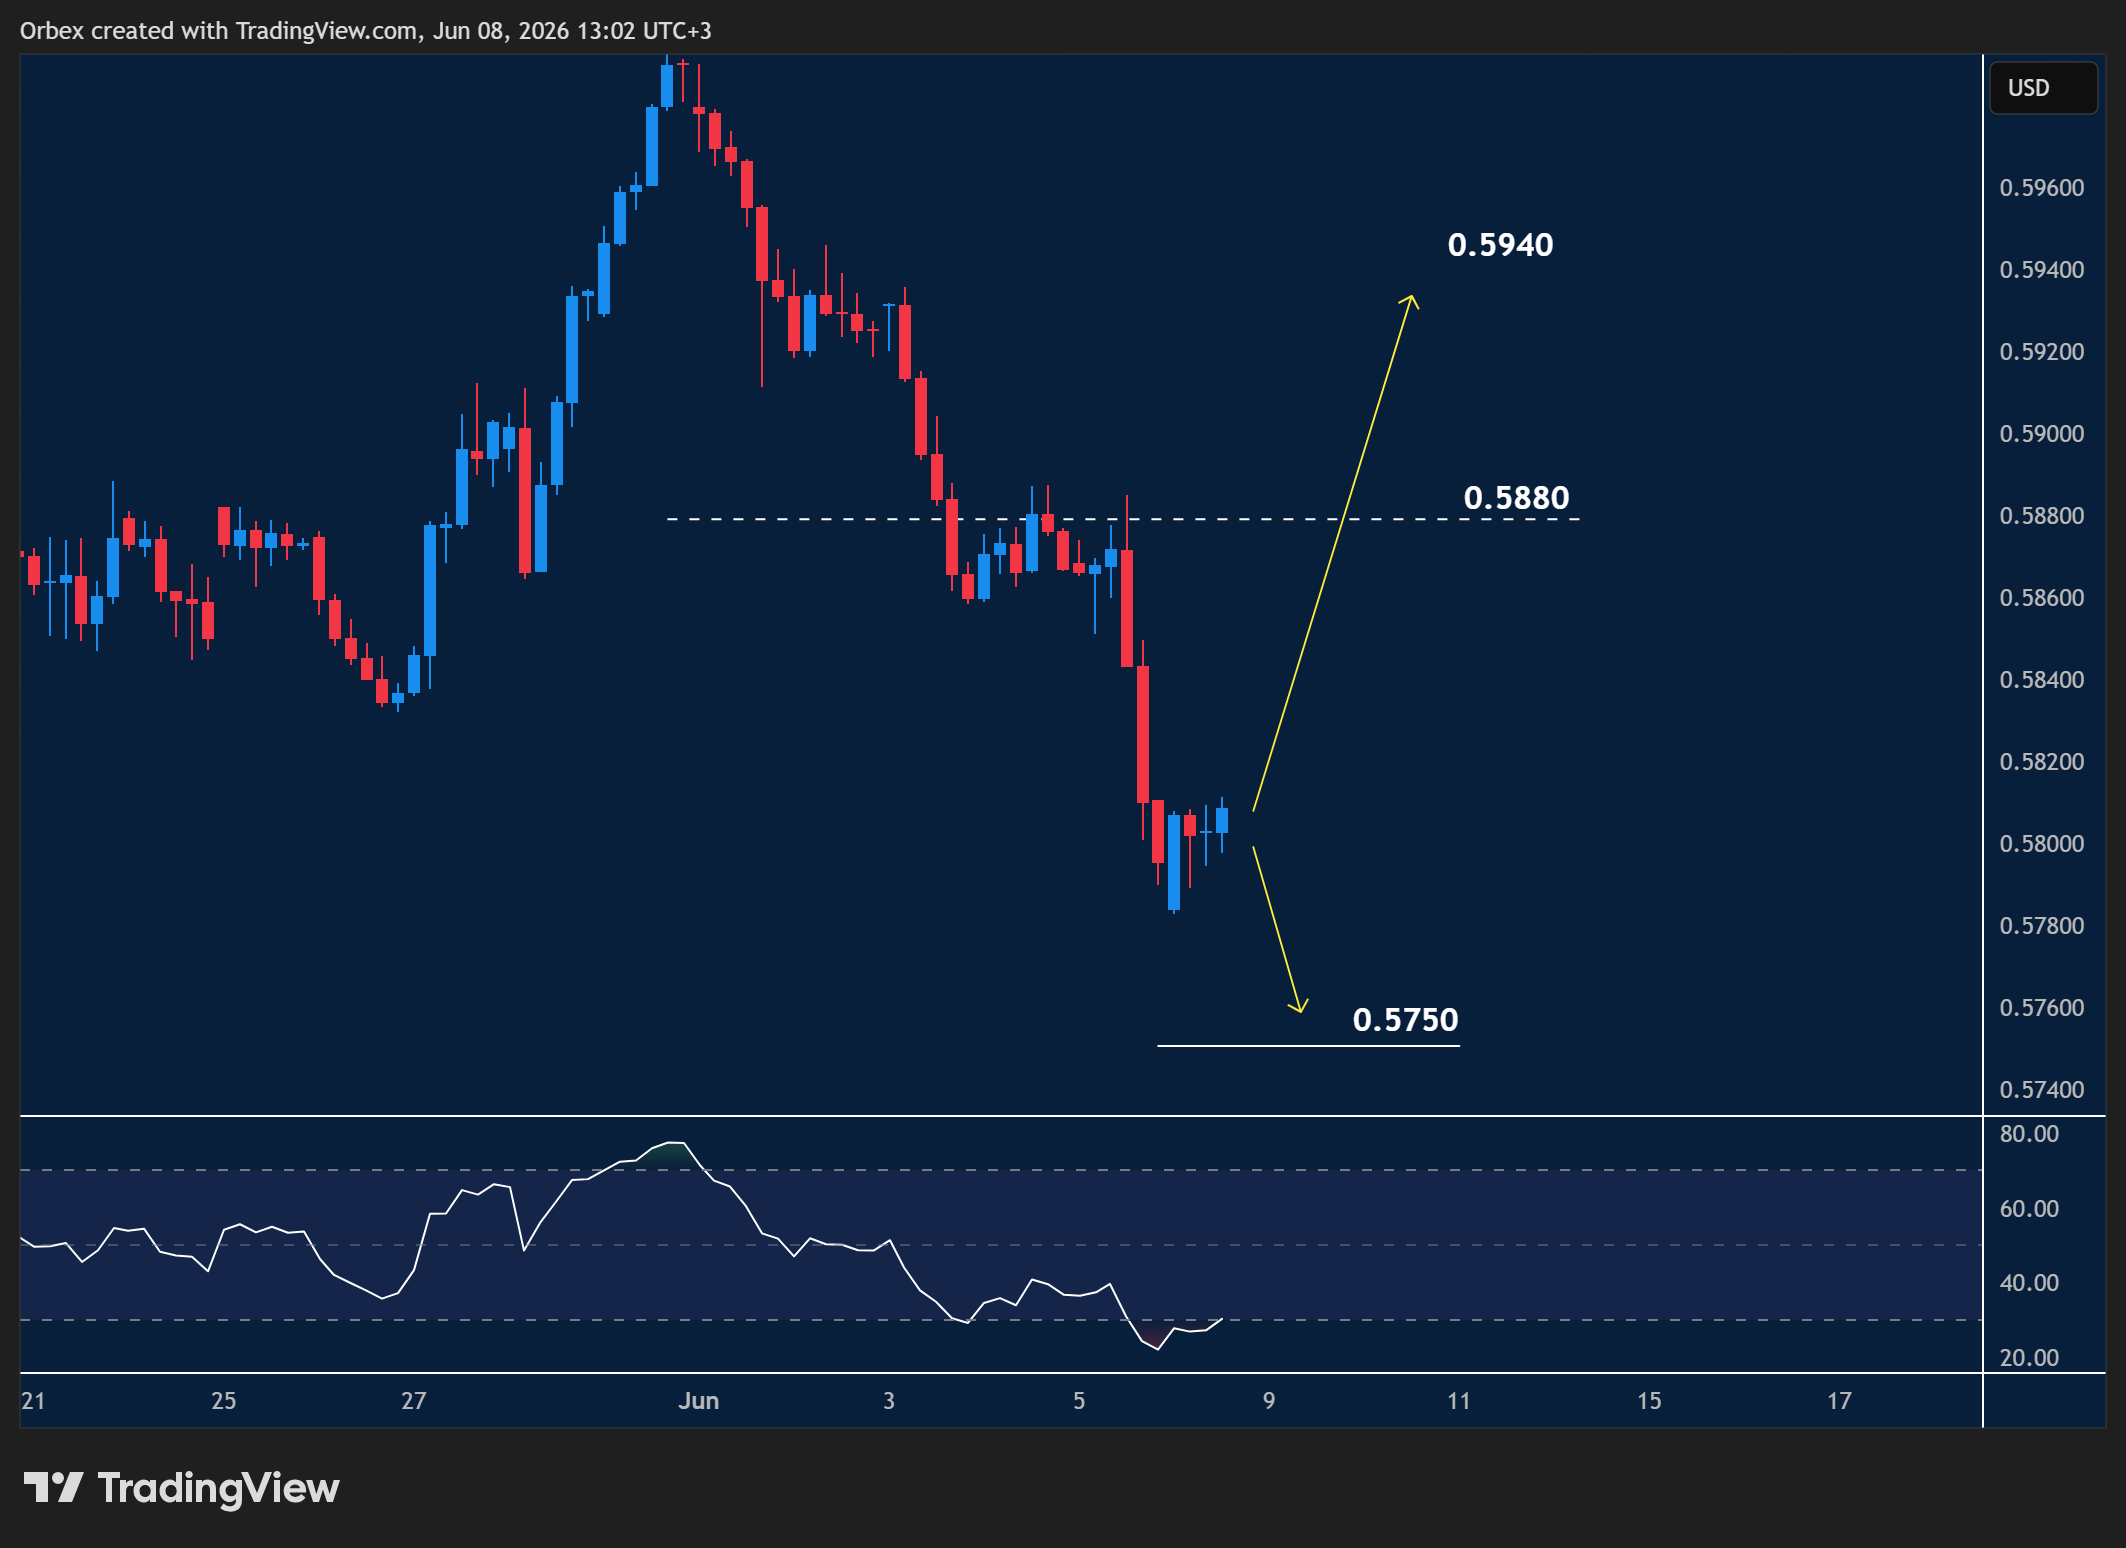The height and width of the screenshot is (1548, 2126).
Task: Click the Orbex TradingView.com attribution text
Action: coord(366,31)
